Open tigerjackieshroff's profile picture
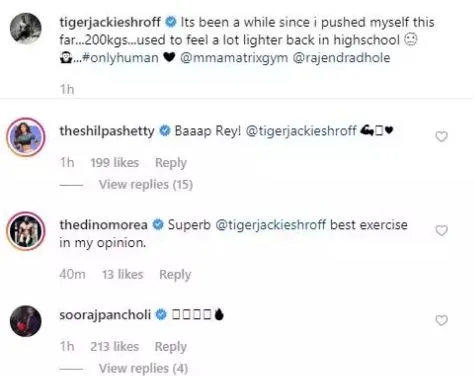Image resolution: width=474 pixels, height=376 pixels. coord(26,29)
